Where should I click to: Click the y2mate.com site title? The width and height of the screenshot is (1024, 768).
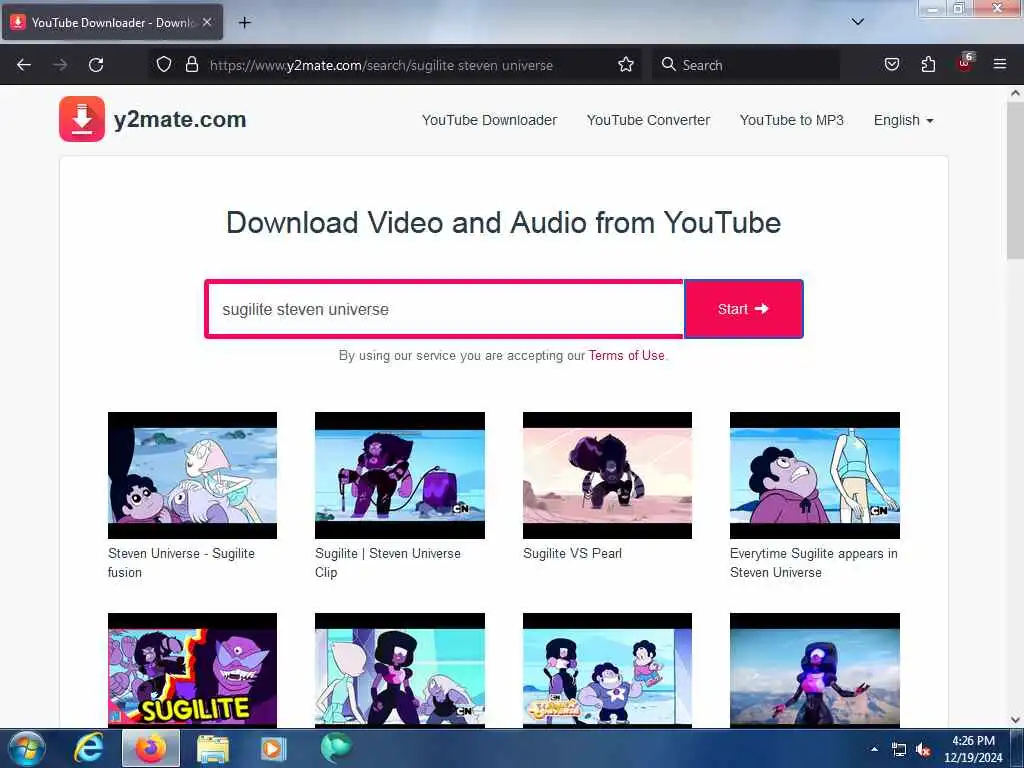click(180, 120)
